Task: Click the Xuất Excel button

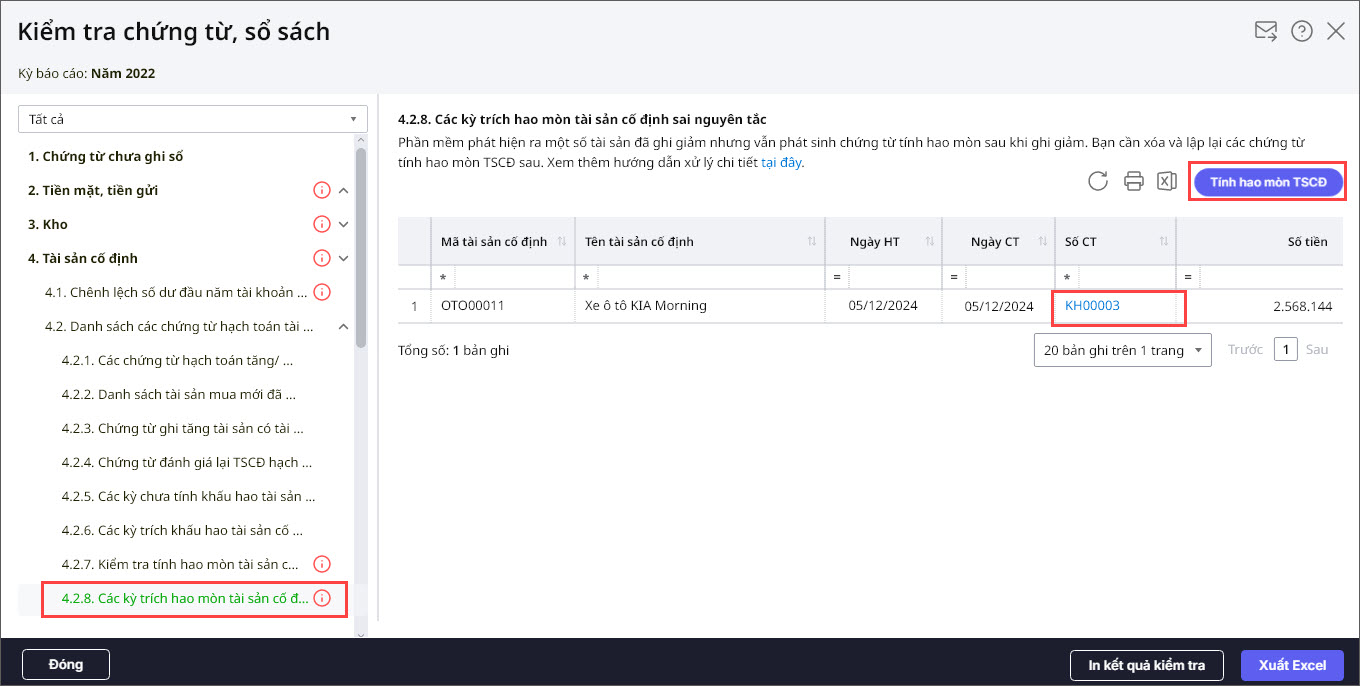Action: (1292, 665)
